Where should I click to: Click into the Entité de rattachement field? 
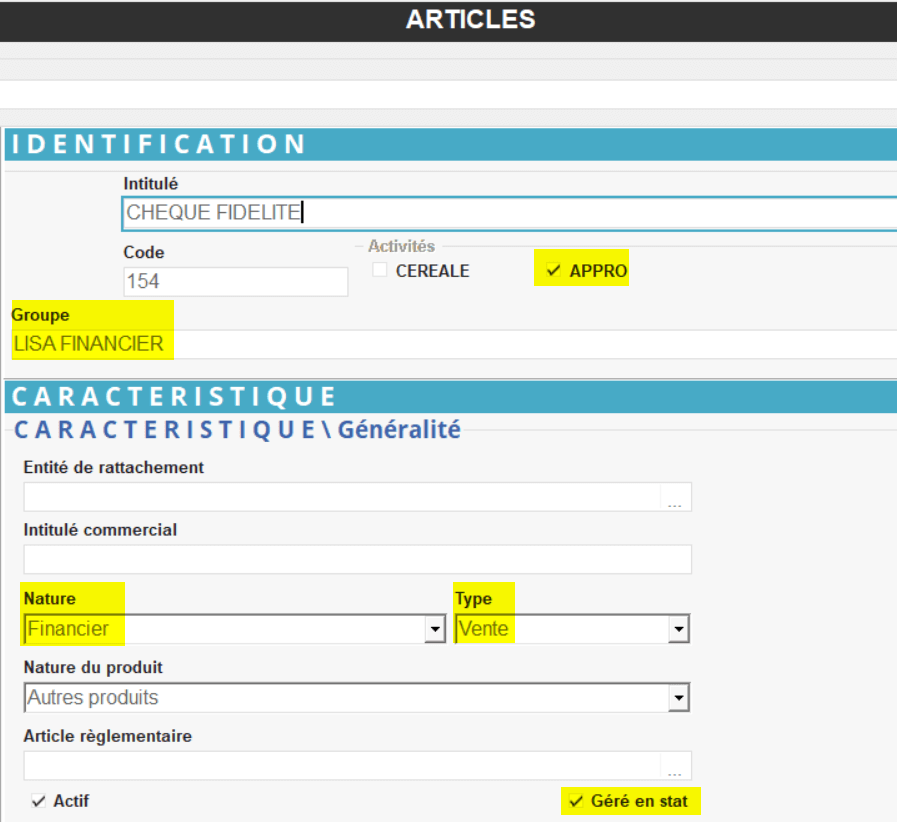pyautogui.click(x=340, y=497)
